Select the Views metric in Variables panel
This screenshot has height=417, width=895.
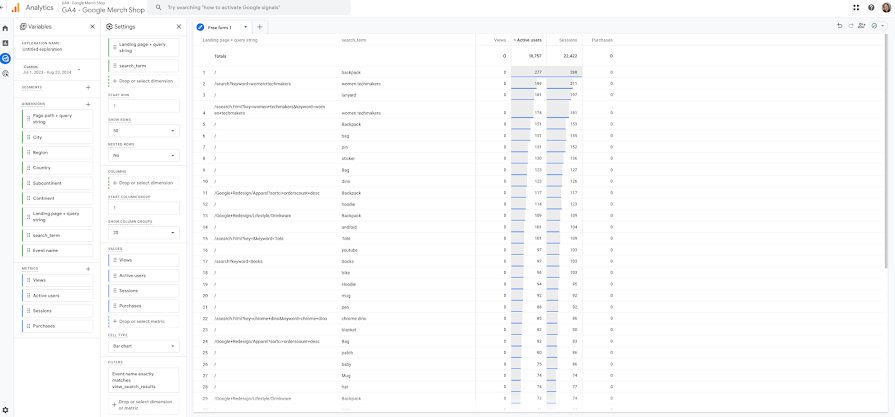coord(57,280)
